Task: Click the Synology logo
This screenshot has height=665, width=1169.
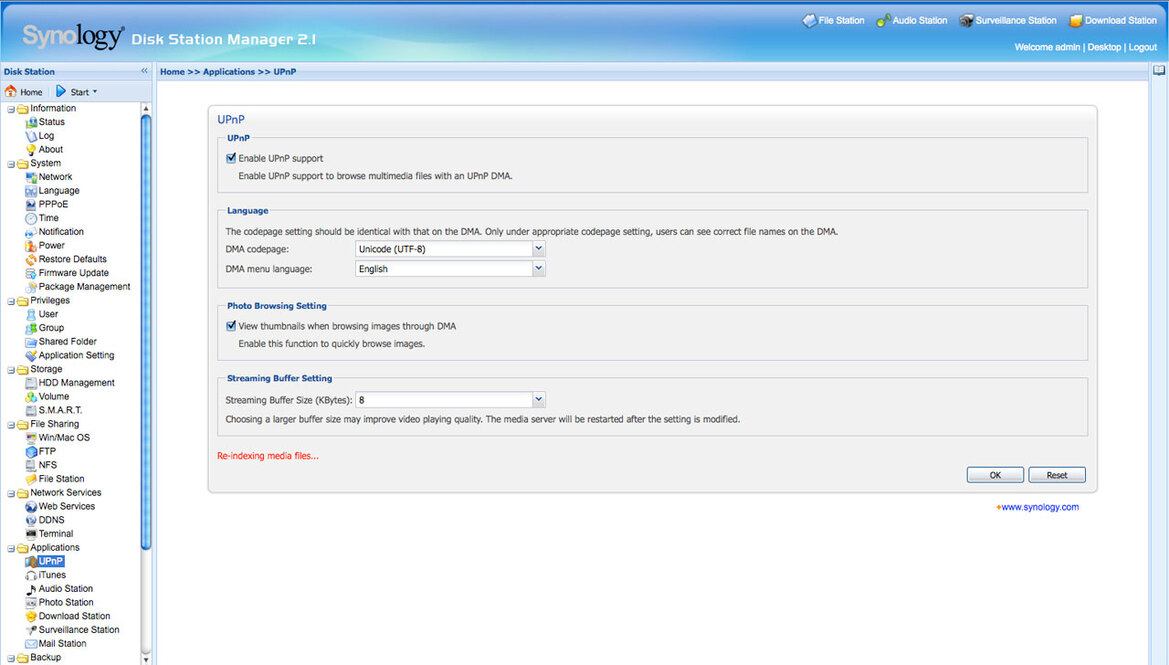Action: 73,36
